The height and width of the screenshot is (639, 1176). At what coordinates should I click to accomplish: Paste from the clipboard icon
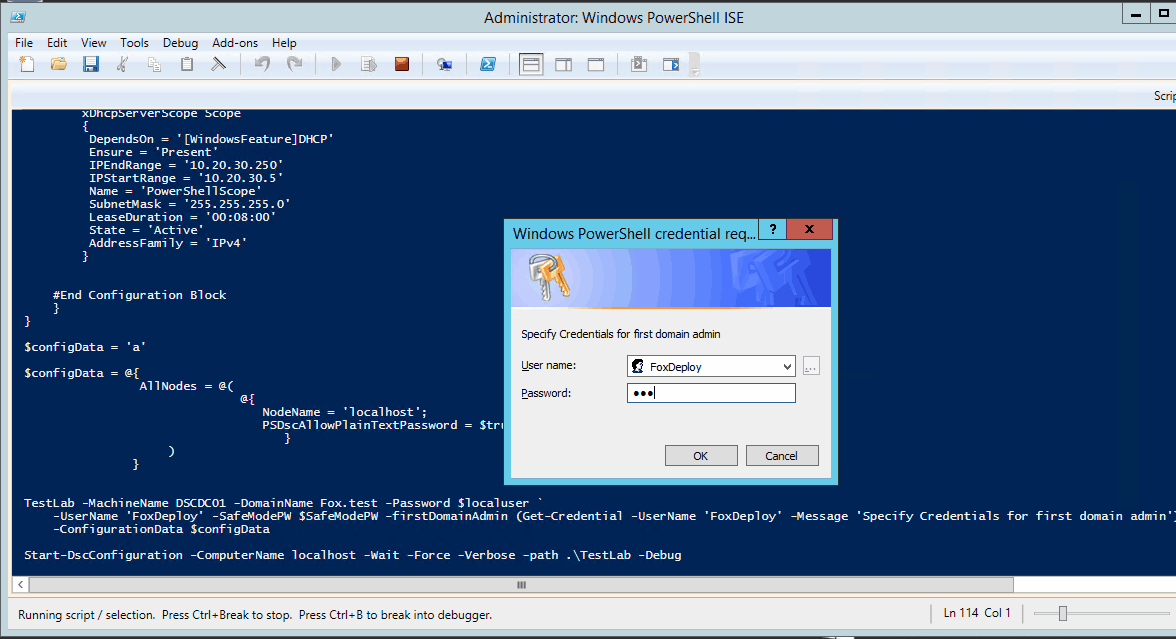[187, 64]
